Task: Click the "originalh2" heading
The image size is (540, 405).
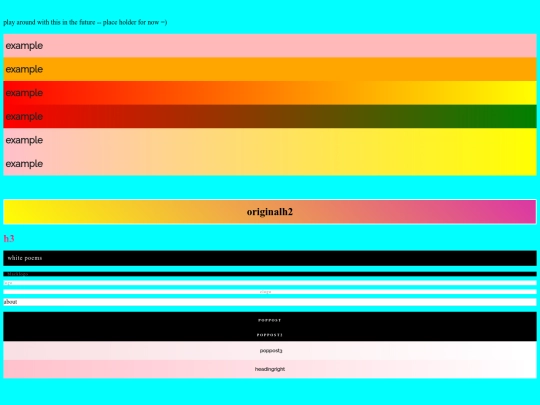Action: point(270,212)
